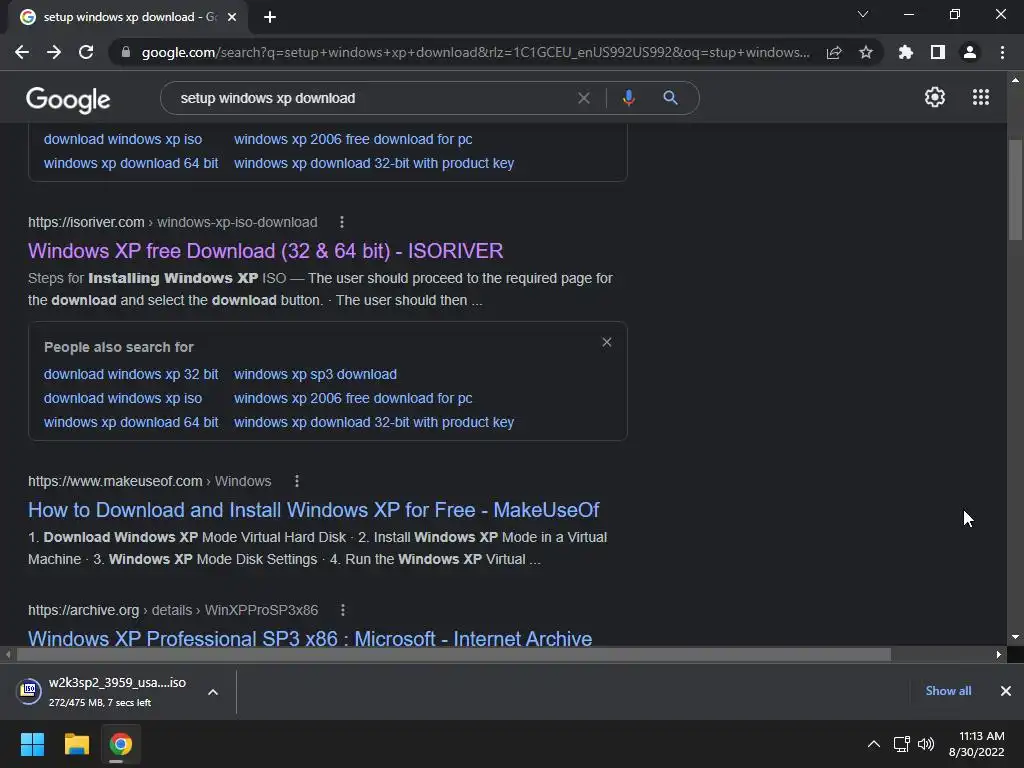The image size is (1024, 768).
Task: Open the Windows Start menu
Action: 32,744
